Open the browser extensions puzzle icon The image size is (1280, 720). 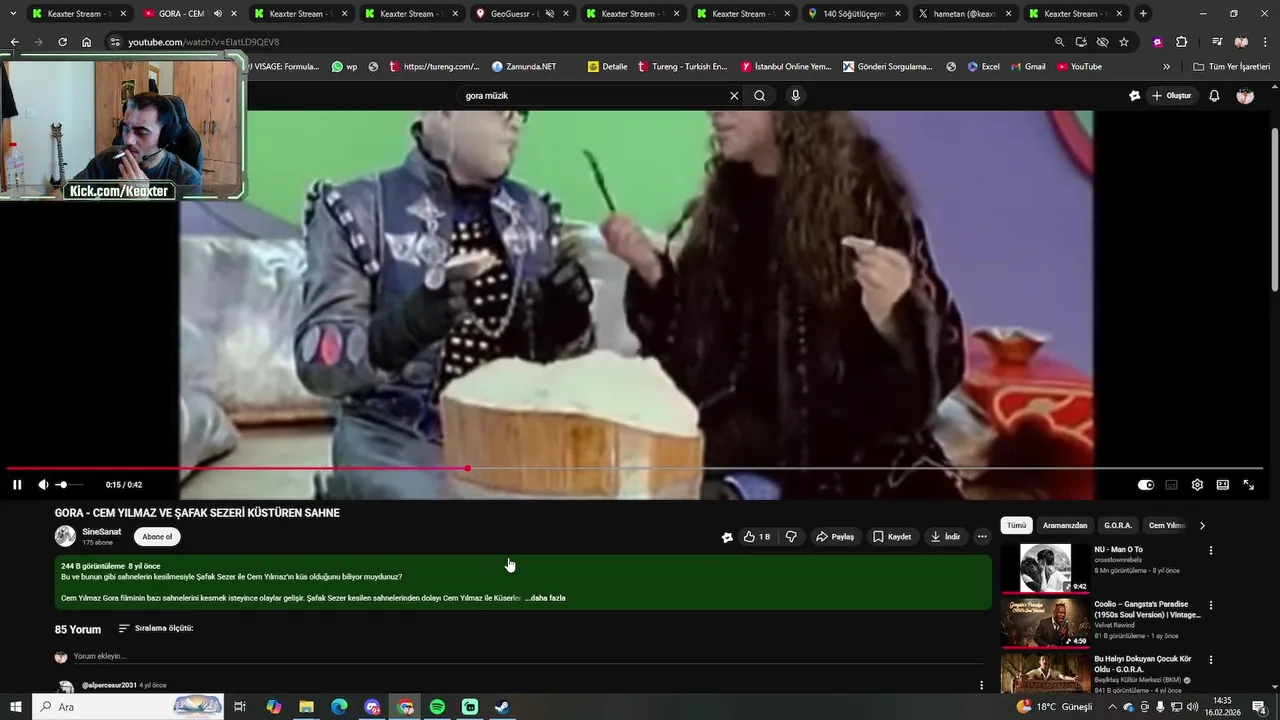pos(1181,42)
